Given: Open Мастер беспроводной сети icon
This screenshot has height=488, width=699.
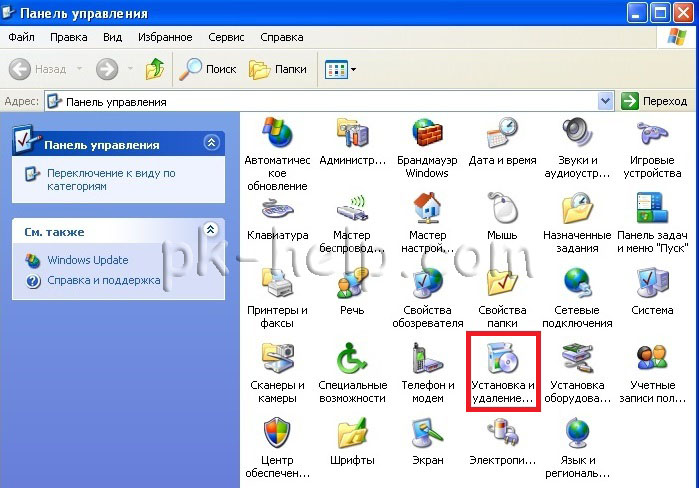Looking at the screenshot, I should point(352,209).
